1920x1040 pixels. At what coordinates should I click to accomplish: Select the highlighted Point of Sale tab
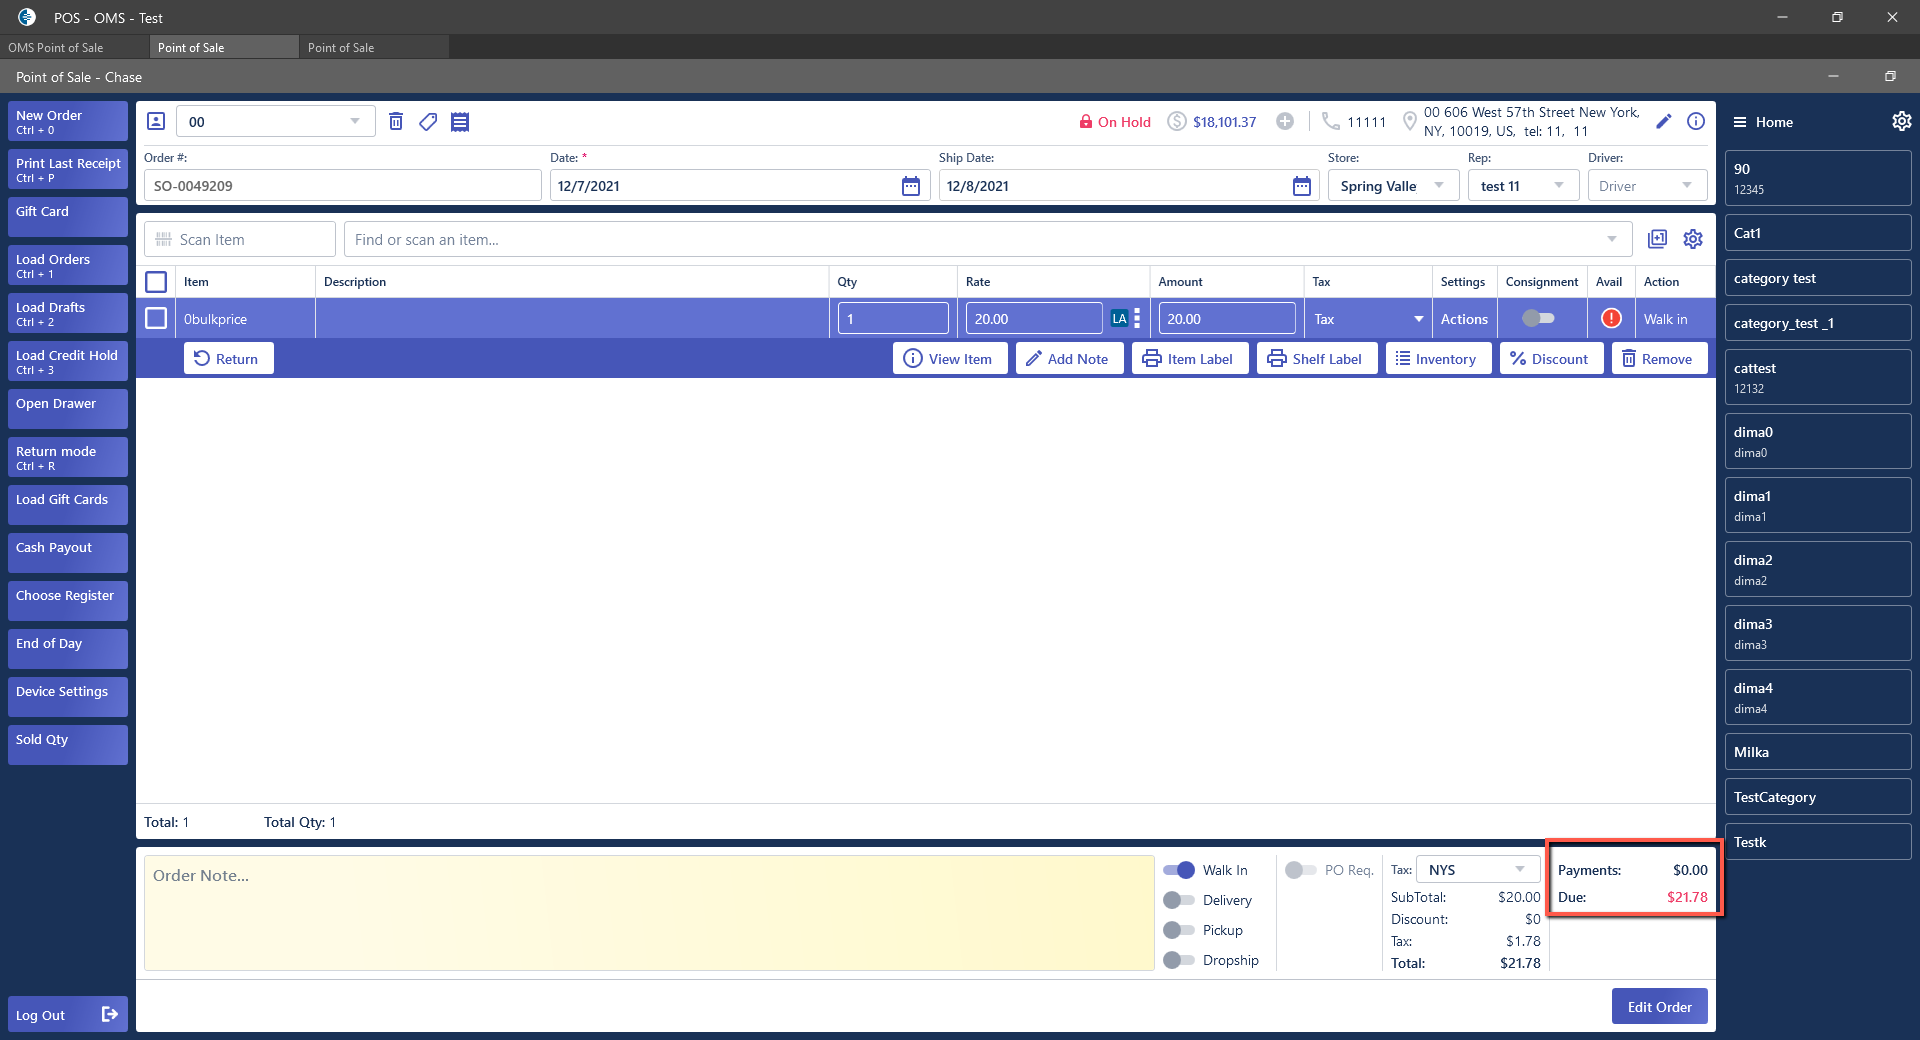point(224,47)
